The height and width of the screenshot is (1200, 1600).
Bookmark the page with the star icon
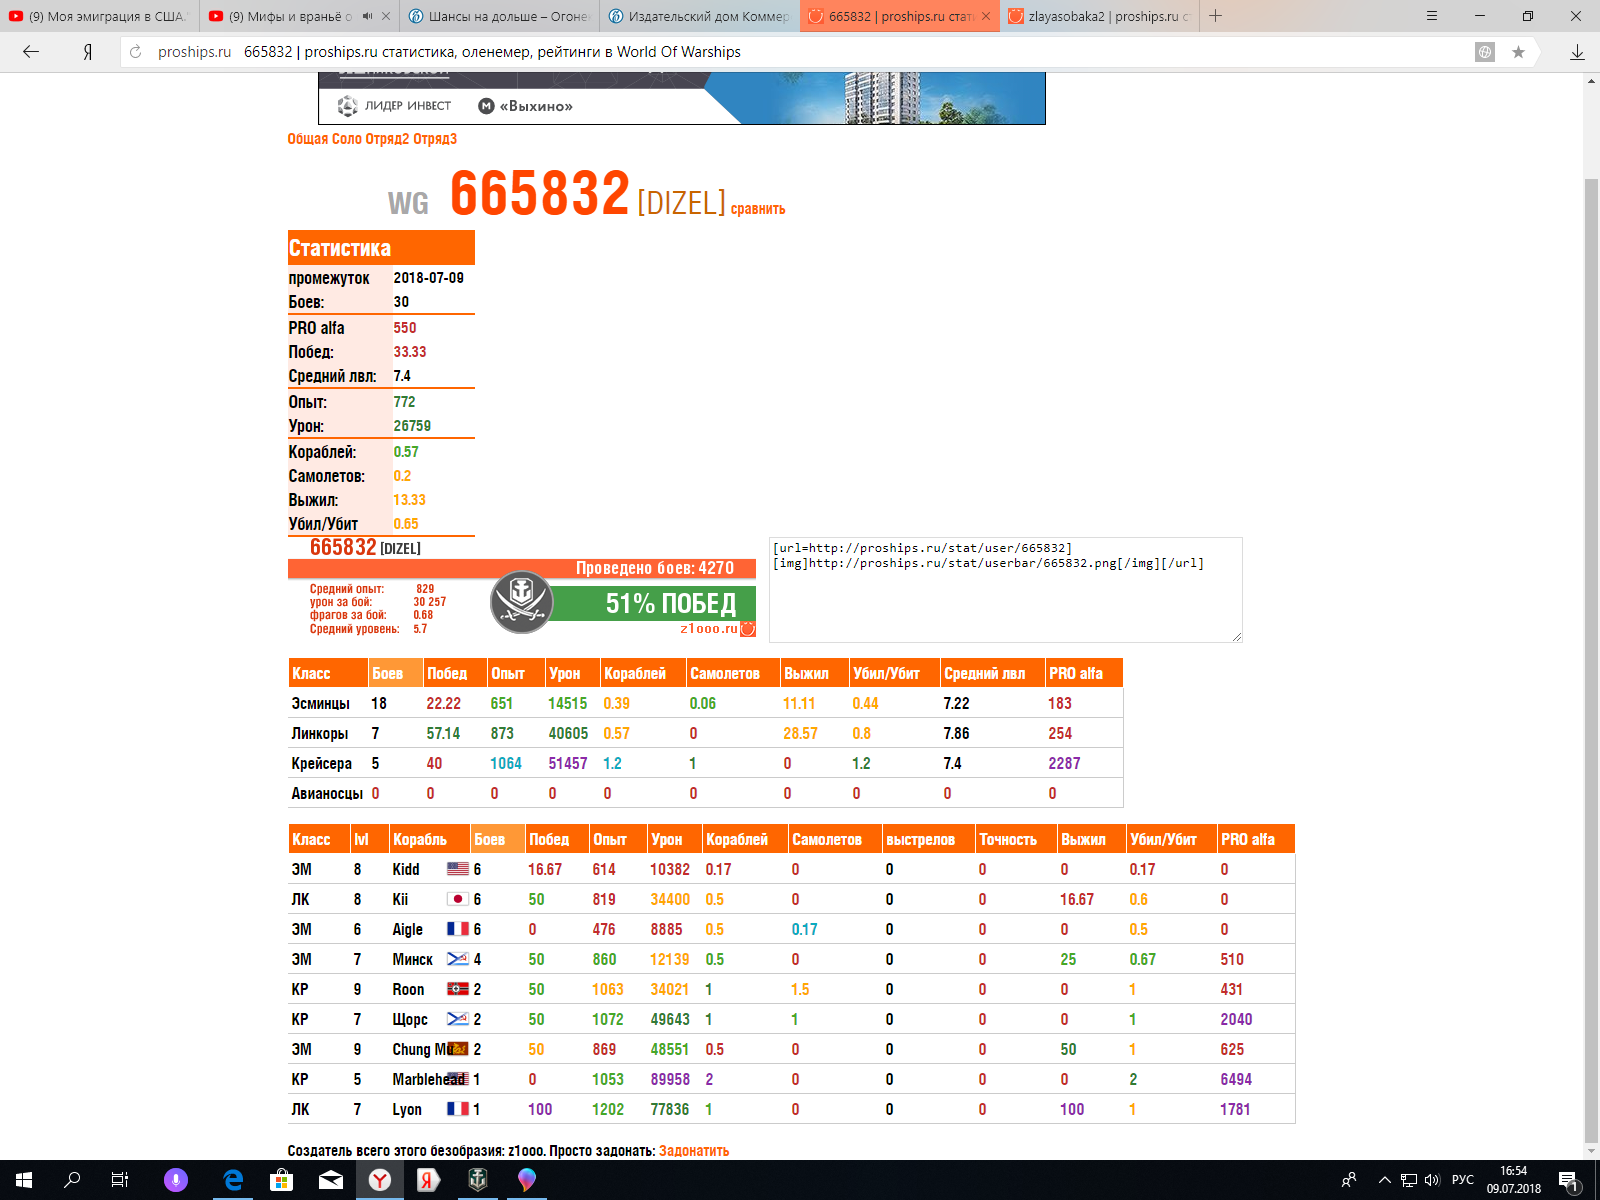click(x=1518, y=52)
